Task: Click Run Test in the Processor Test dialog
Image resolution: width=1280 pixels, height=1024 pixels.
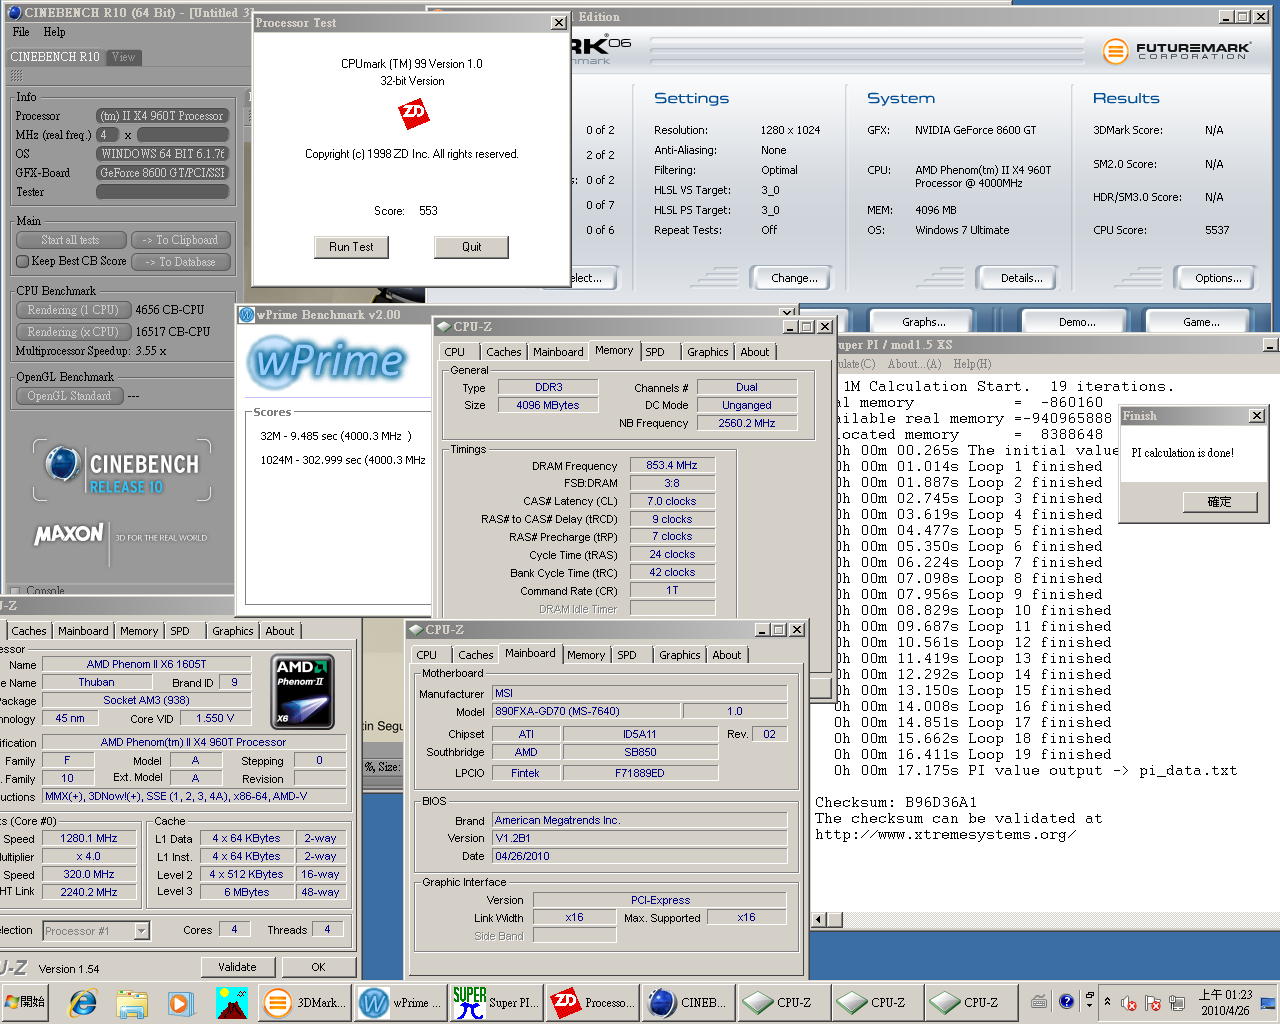Action: (351, 247)
